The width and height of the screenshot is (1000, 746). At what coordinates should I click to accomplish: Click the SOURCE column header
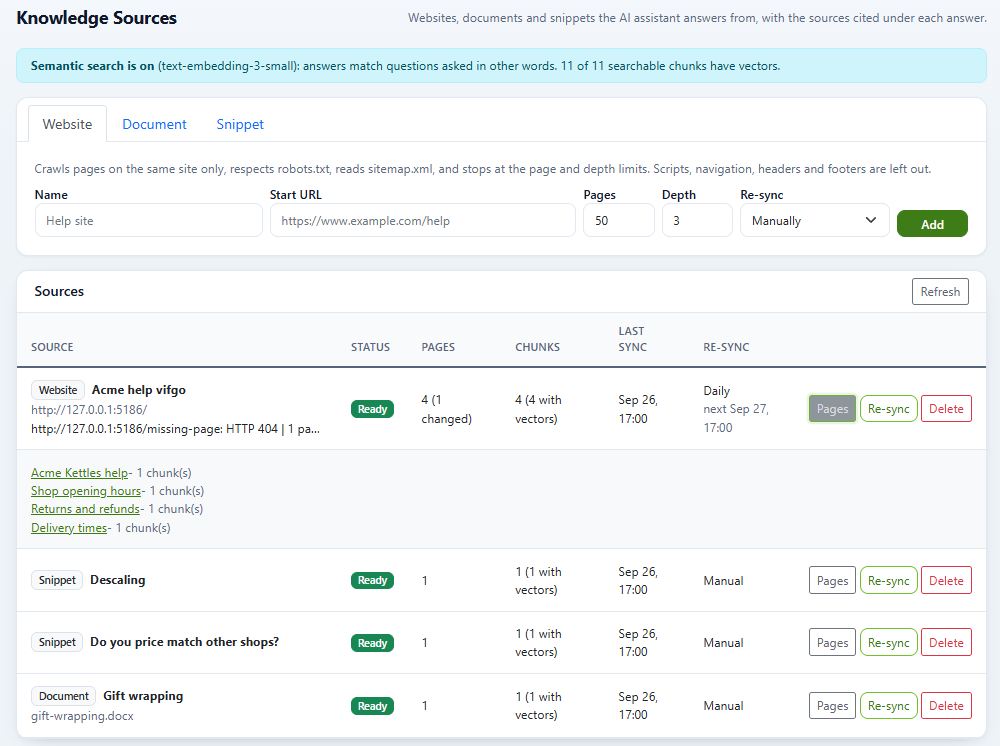tap(52, 347)
